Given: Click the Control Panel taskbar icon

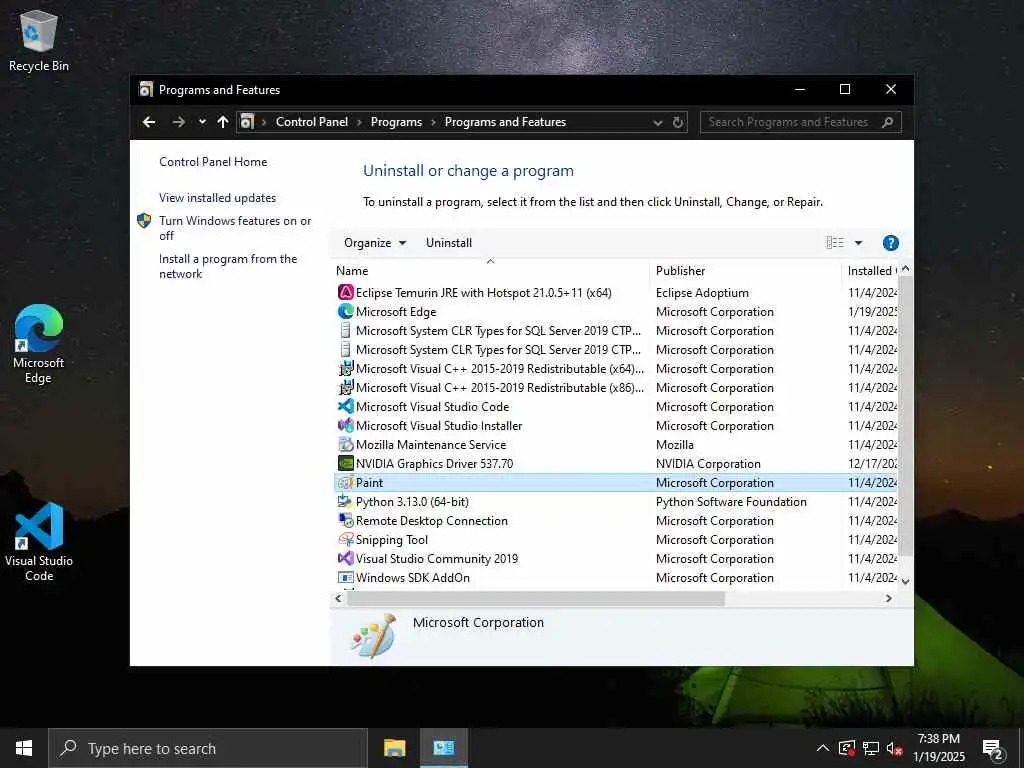Looking at the screenshot, I should click(x=443, y=748).
